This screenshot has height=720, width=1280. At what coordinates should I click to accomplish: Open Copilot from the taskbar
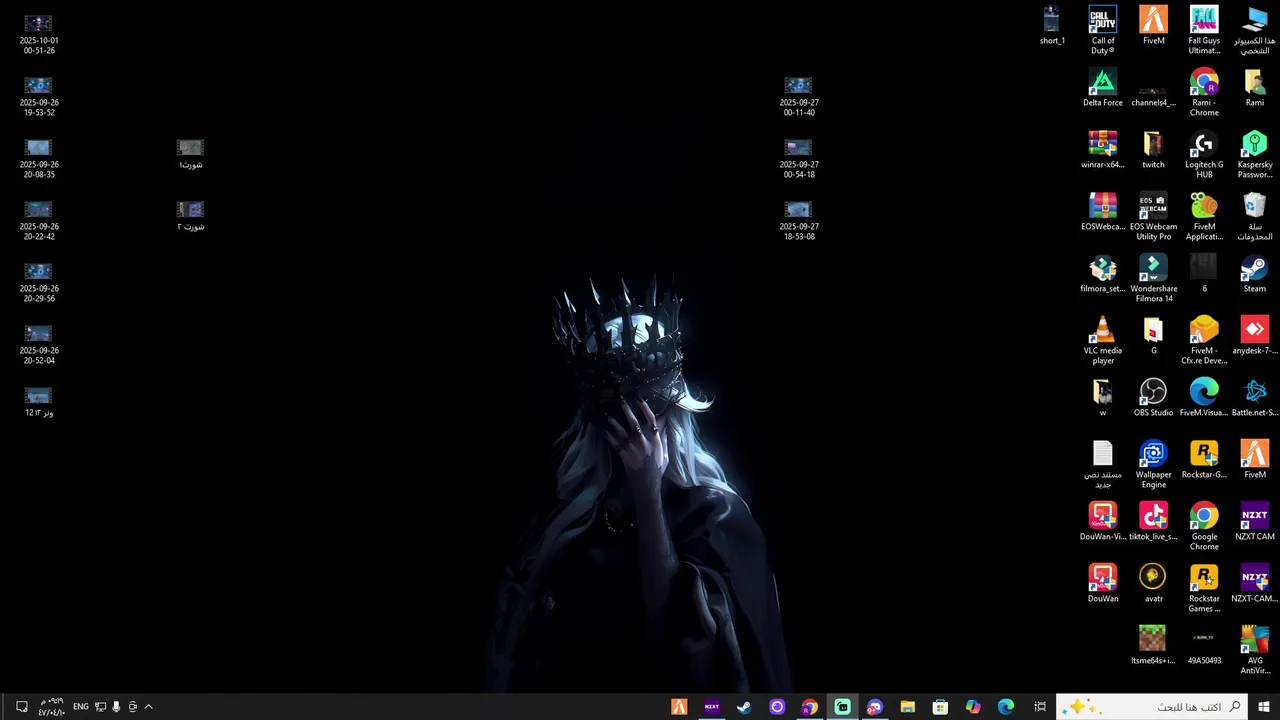pyautogui.click(x=973, y=707)
